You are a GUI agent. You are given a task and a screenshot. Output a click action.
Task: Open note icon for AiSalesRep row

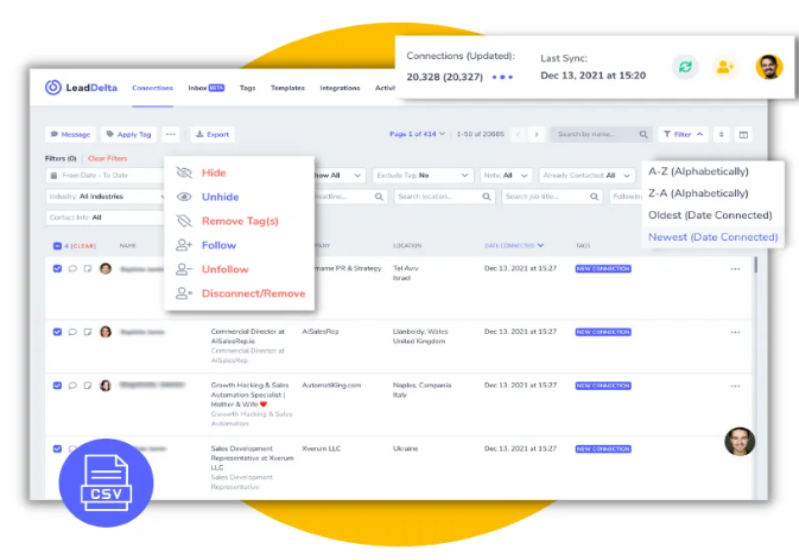point(88,332)
